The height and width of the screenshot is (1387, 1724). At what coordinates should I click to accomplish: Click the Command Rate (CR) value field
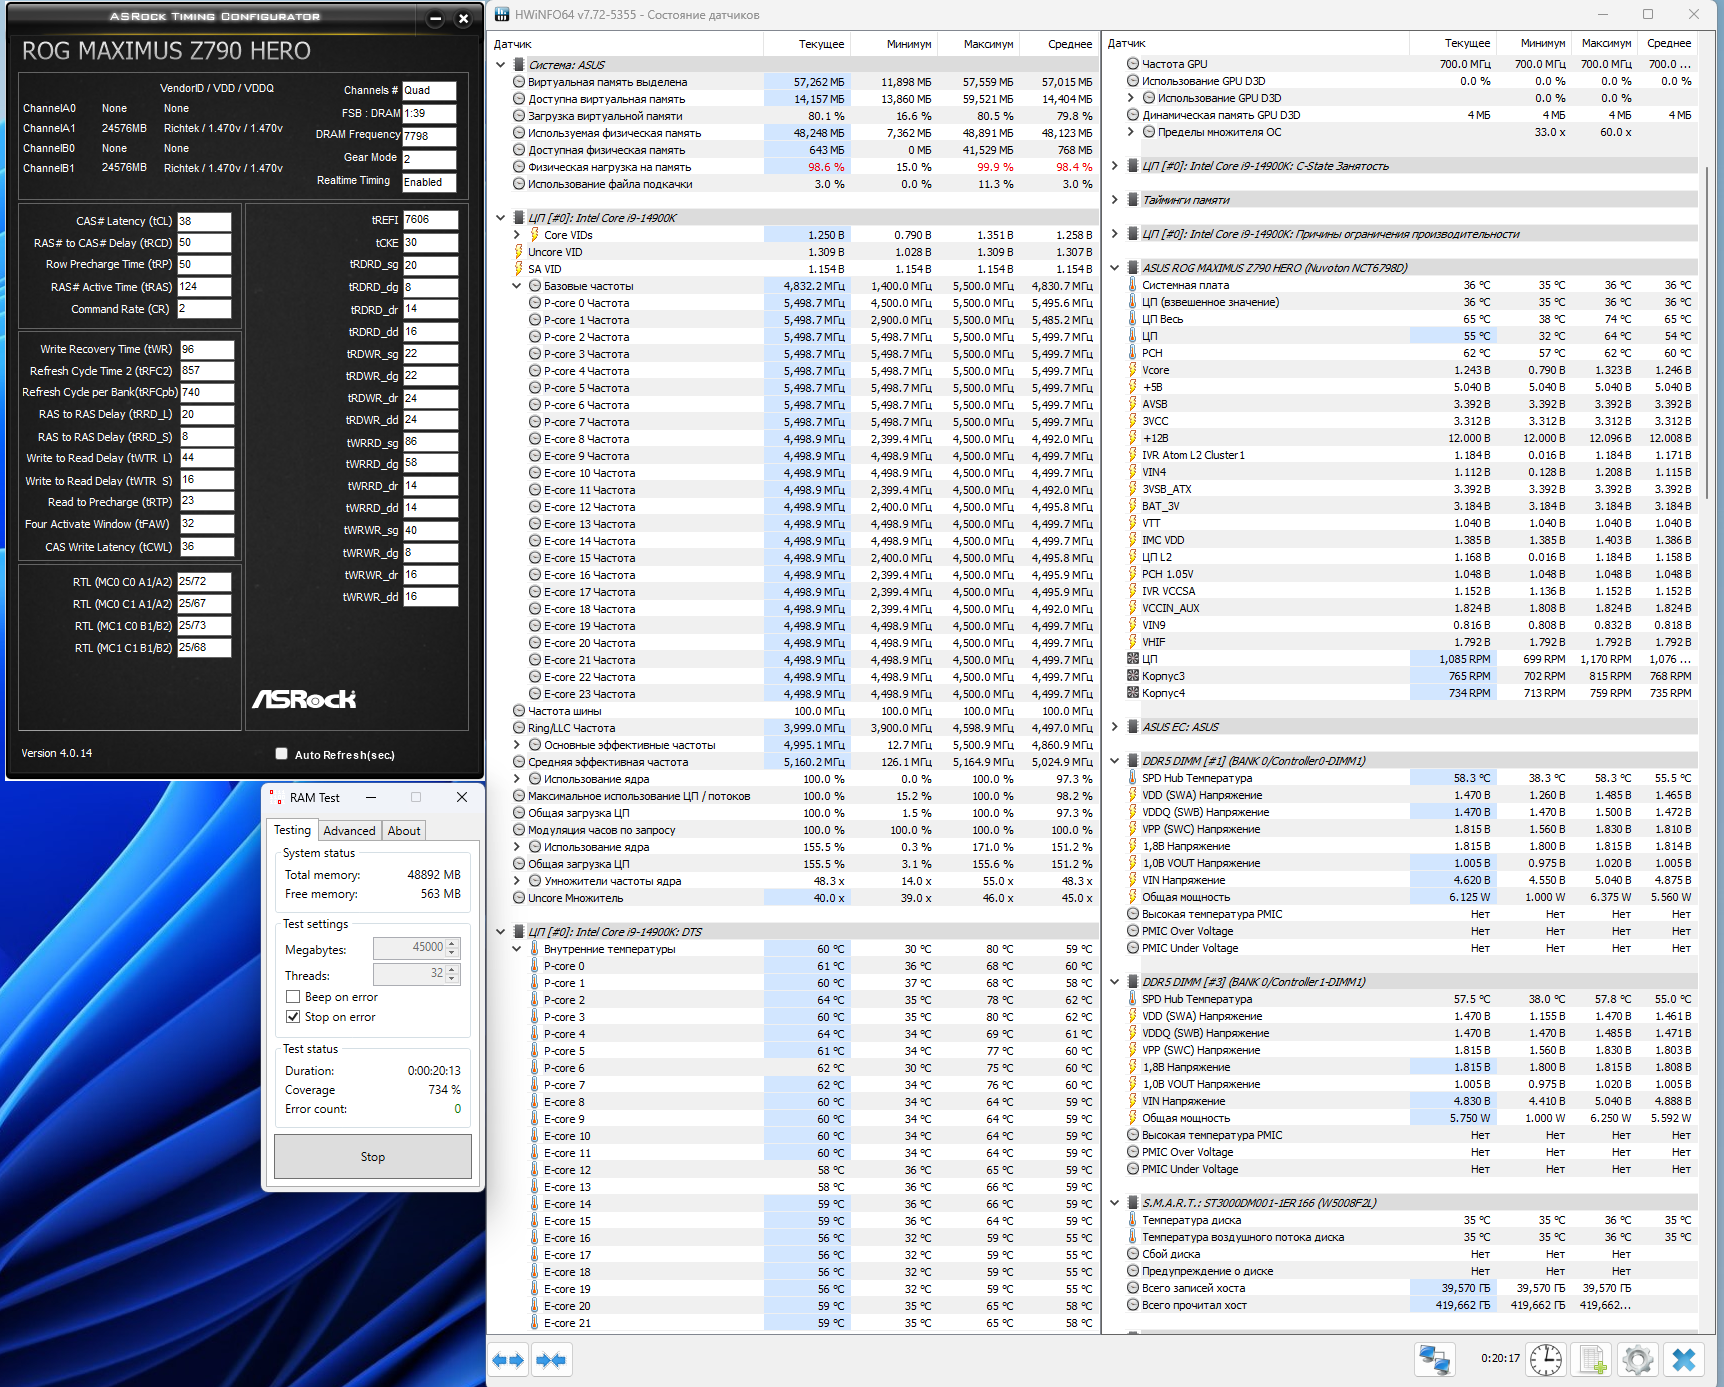point(204,309)
